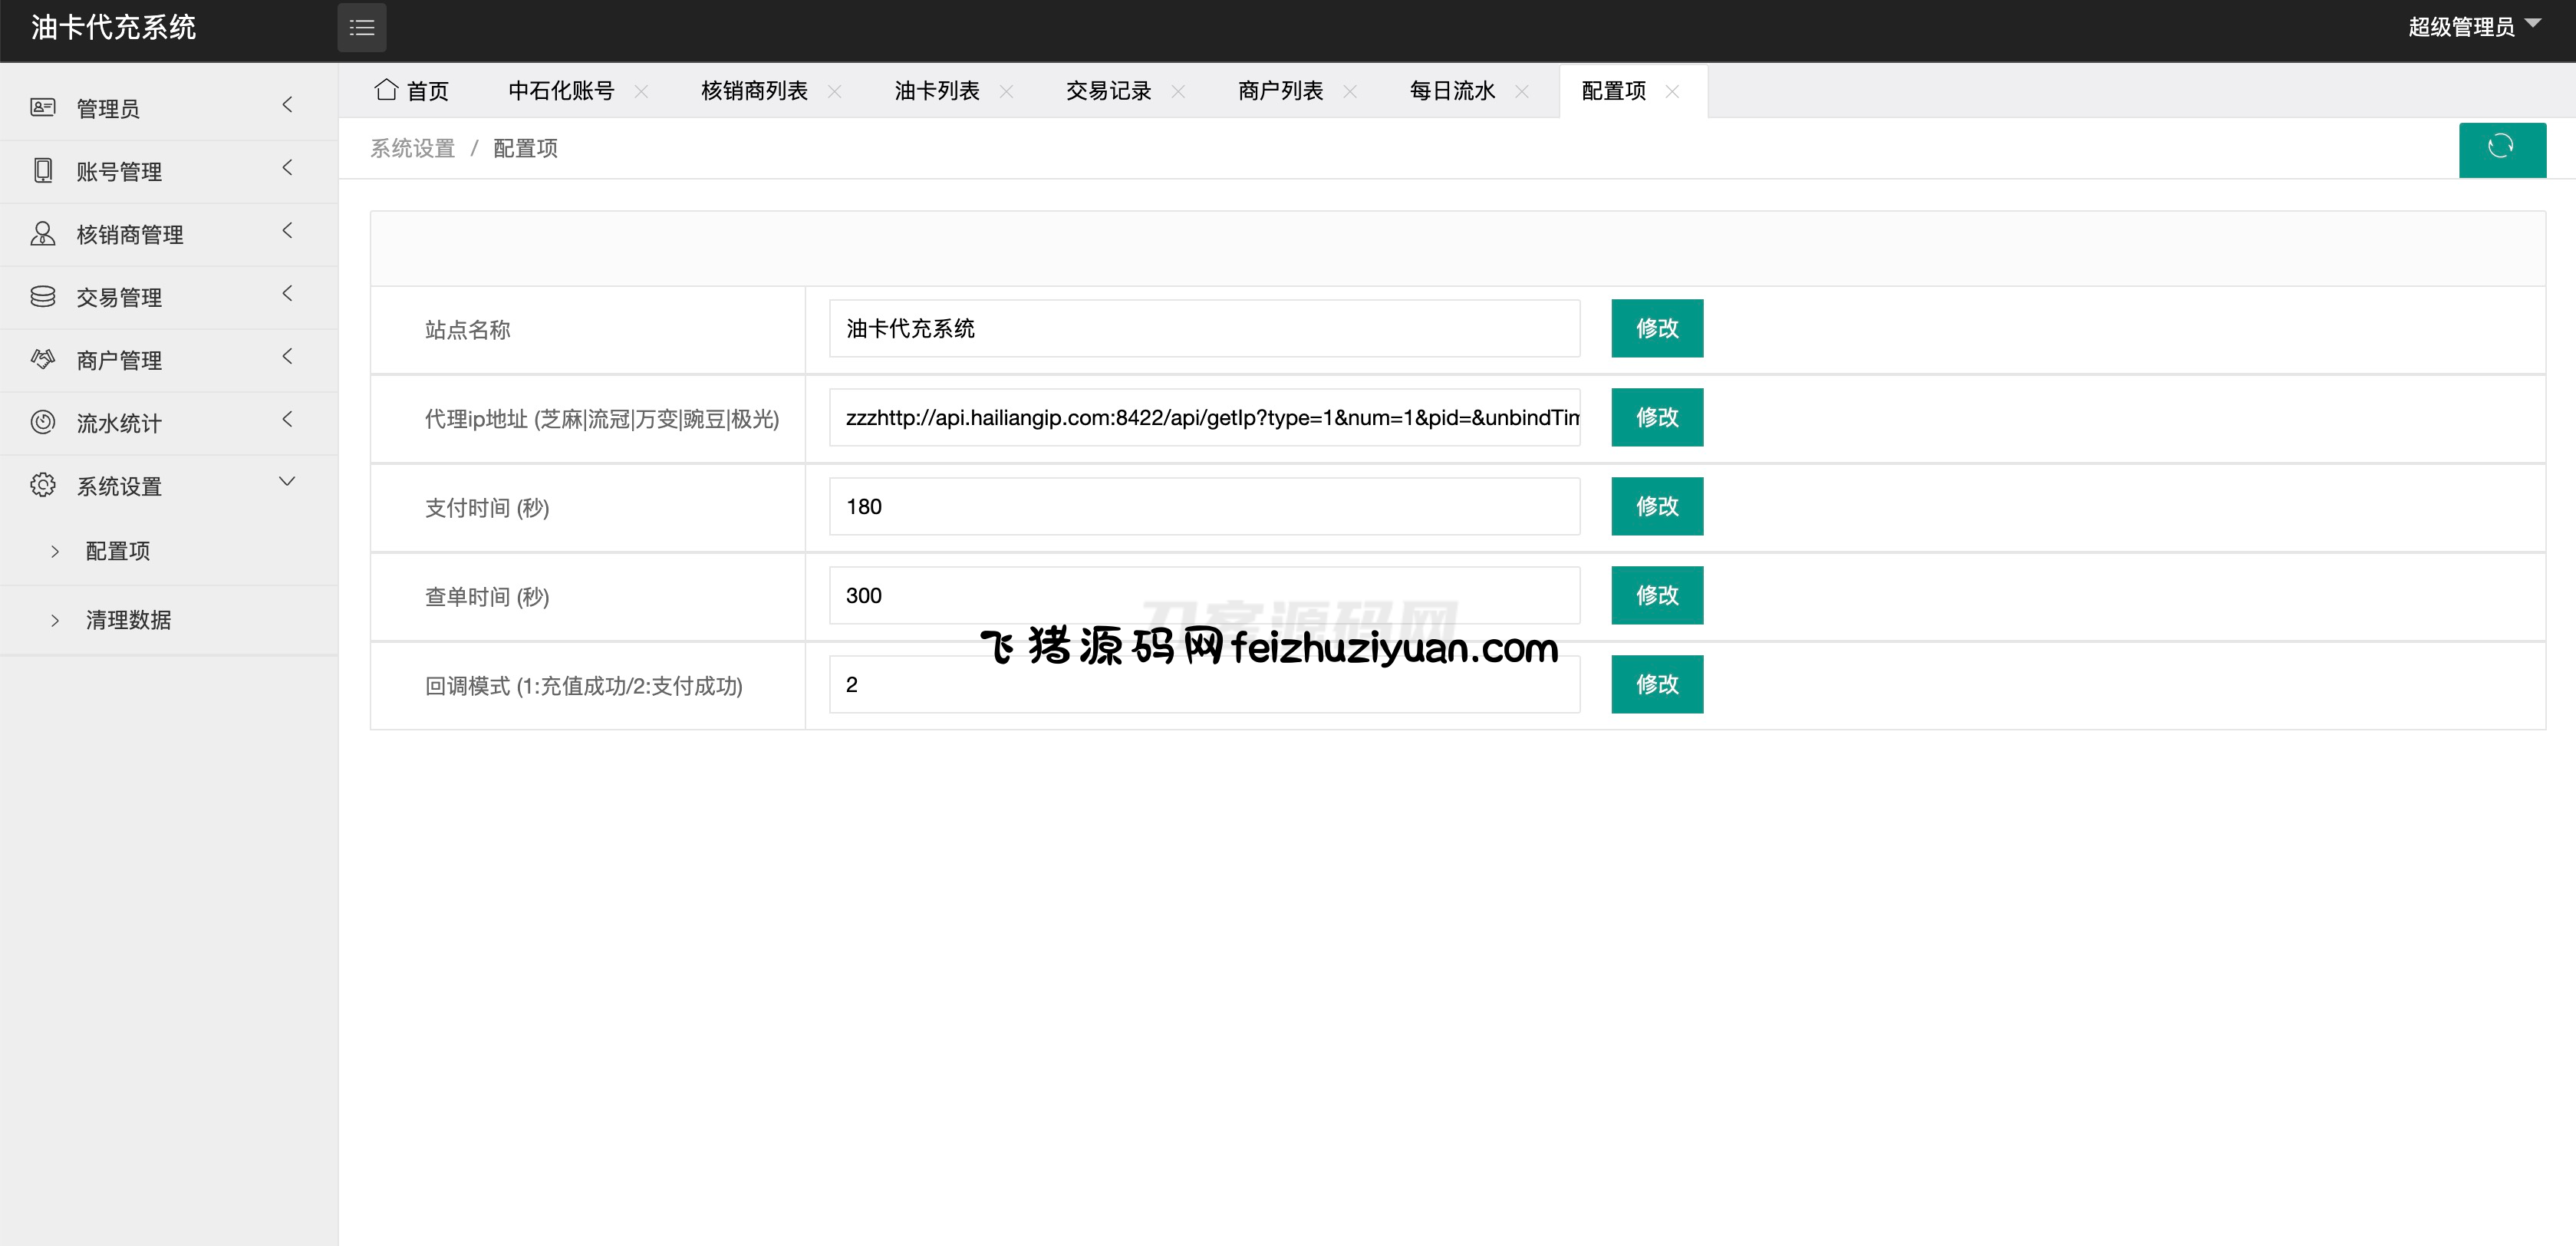Click the 支付时间 input field

click(x=1203, y=506)
